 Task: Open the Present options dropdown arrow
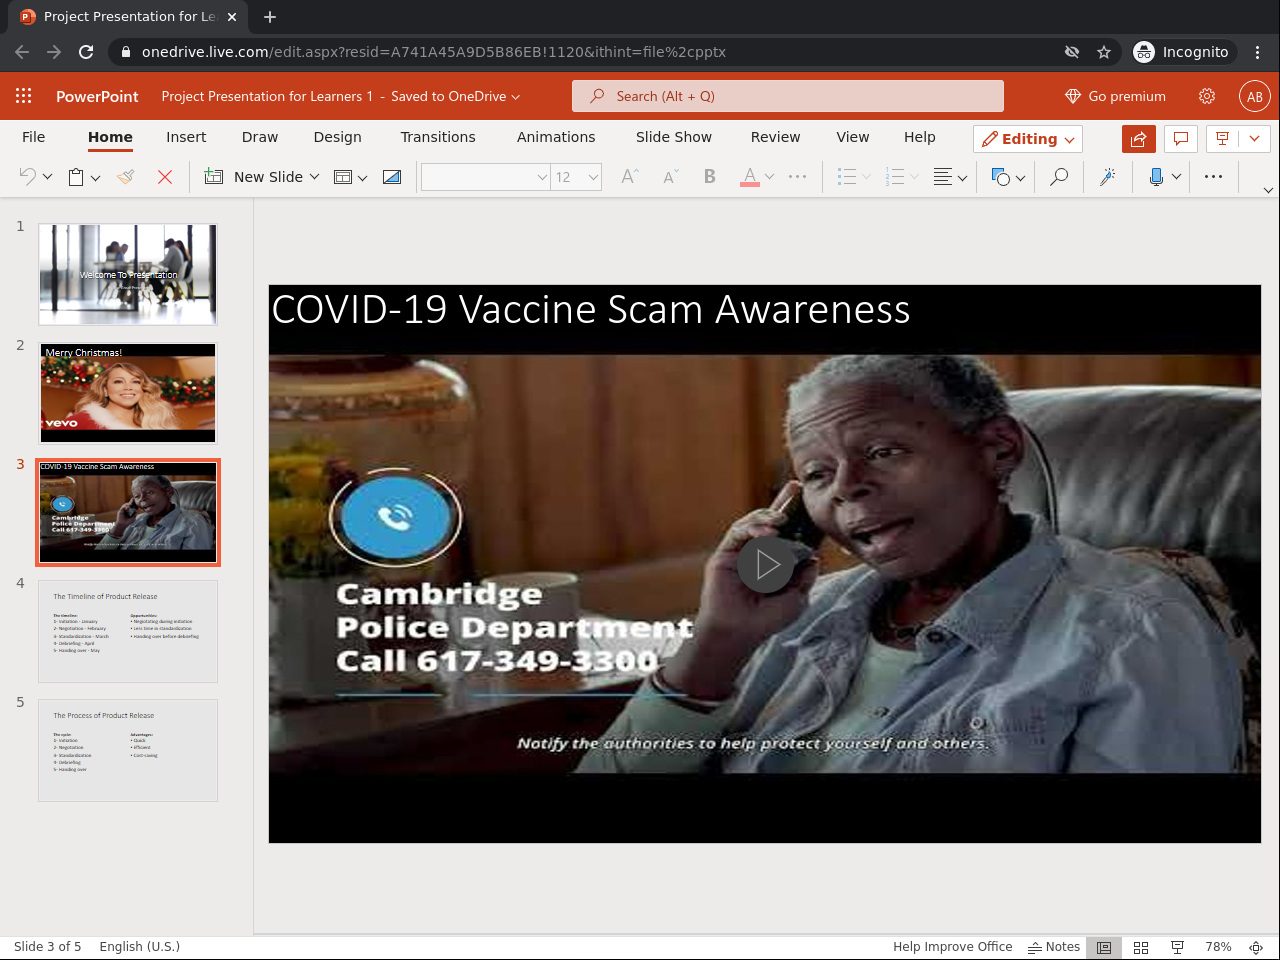point(1254,139)
